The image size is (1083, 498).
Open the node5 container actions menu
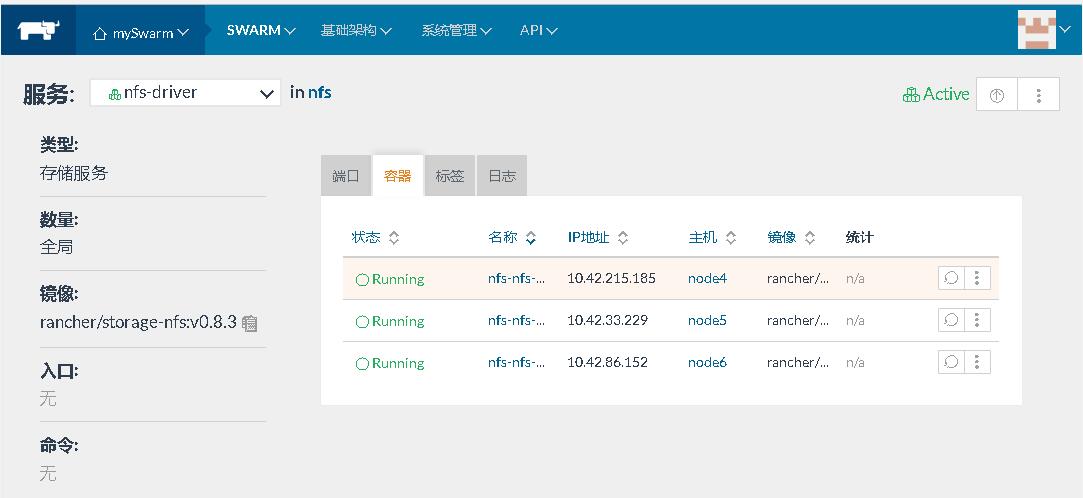[x=977, y=320]
